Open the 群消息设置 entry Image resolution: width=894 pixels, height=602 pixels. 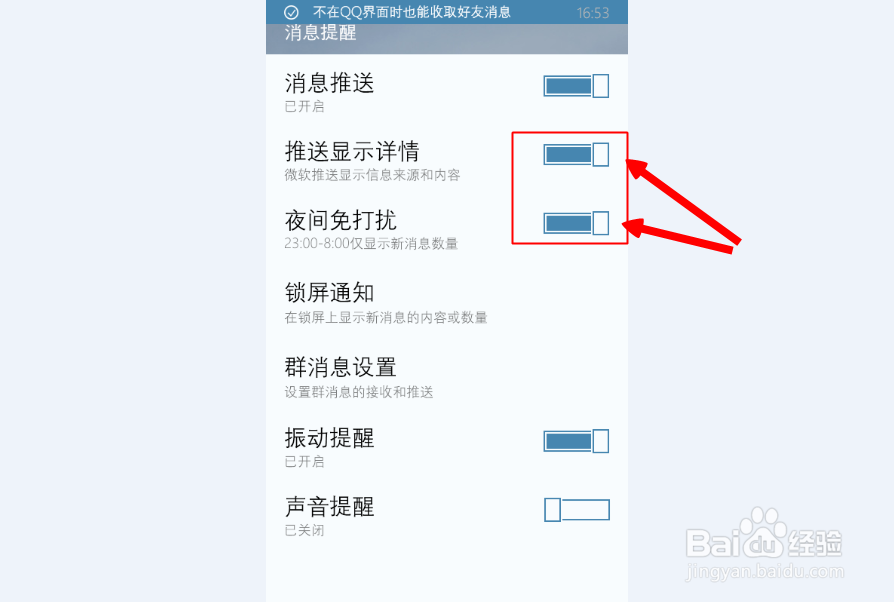point(446,377)
